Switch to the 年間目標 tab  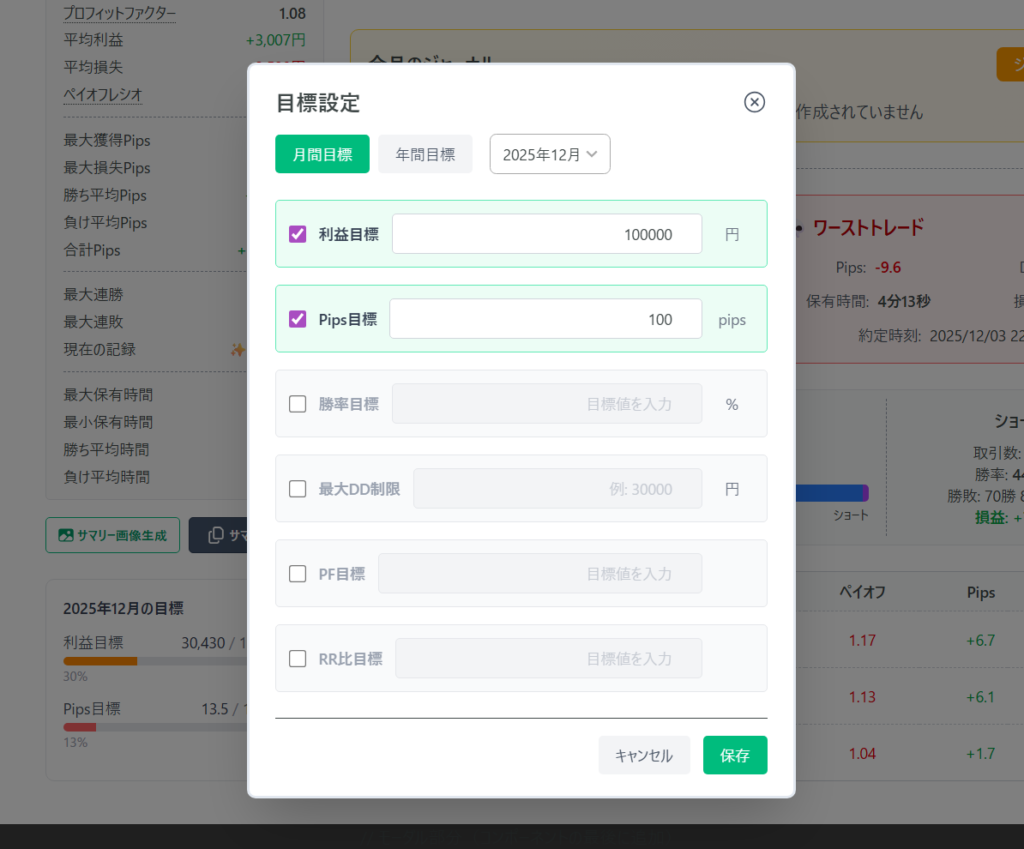point(425,155)
